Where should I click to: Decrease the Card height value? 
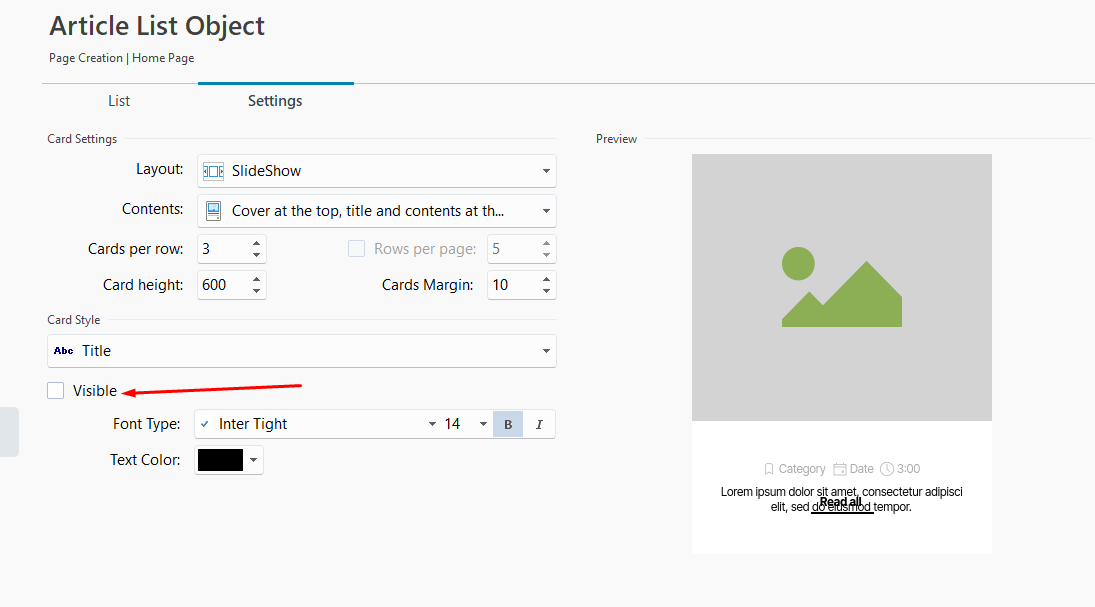pos(257,291)
